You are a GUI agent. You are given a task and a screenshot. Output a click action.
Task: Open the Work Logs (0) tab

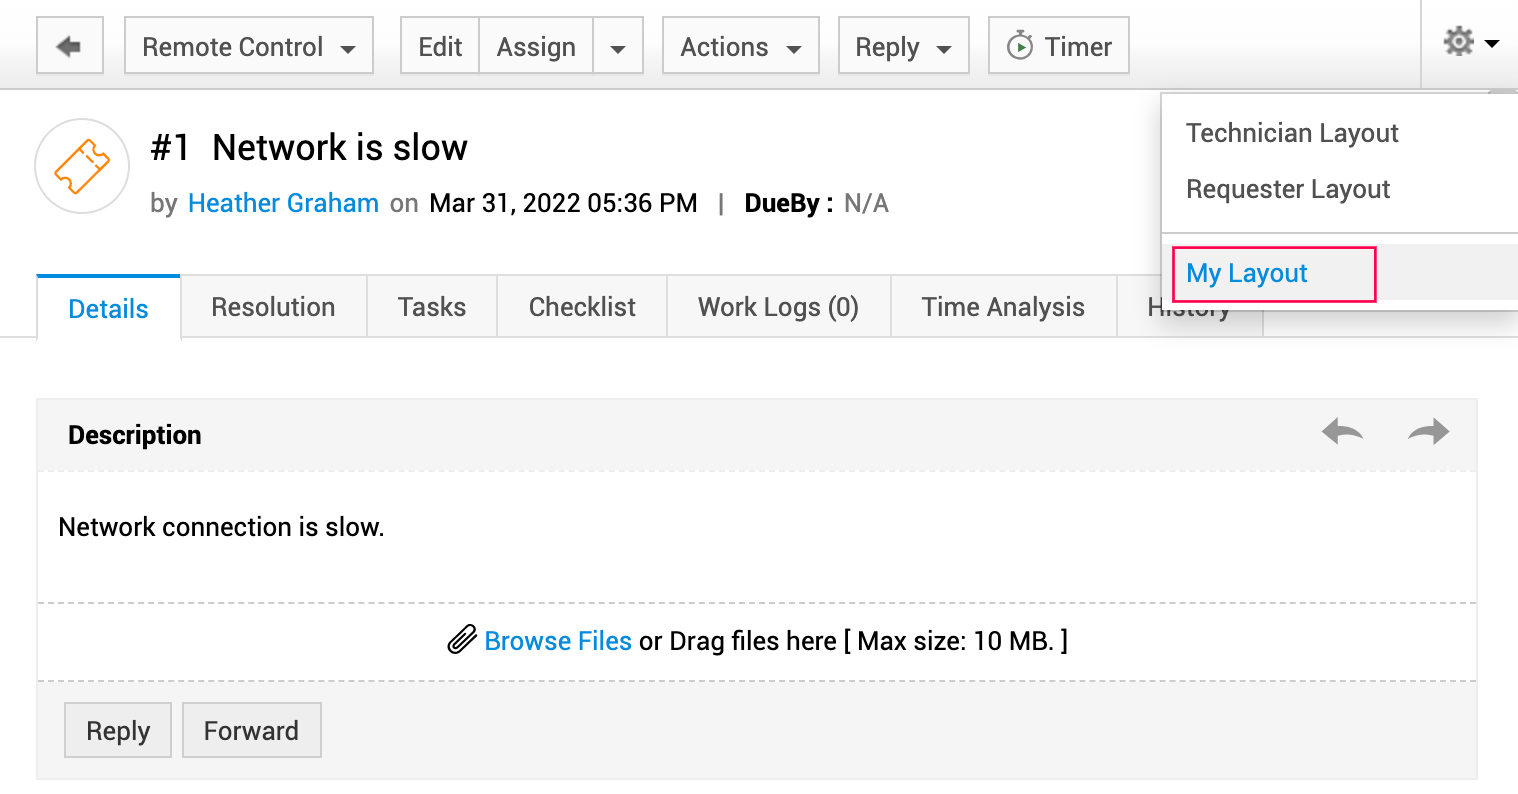[x=778, y=307]
